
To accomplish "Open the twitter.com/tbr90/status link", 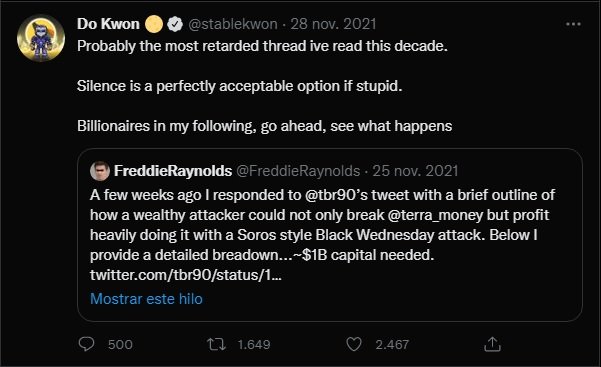I will tap(186, 275).
